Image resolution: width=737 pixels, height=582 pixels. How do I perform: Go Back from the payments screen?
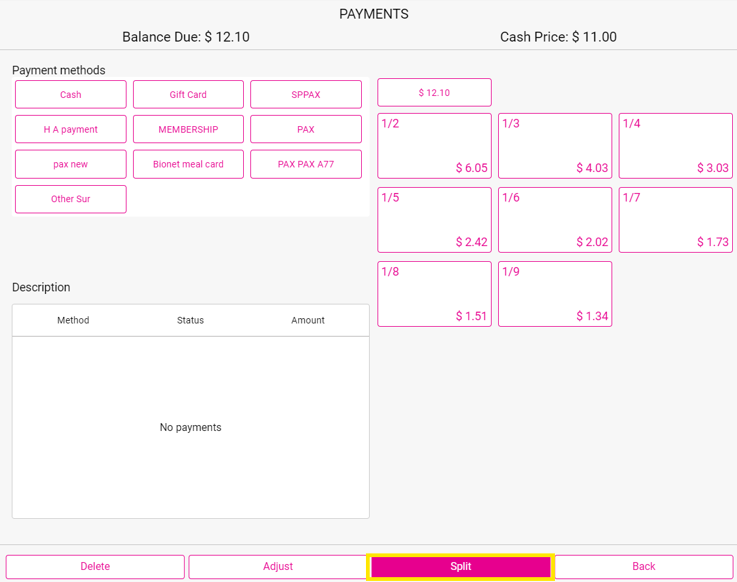(644, 567)
